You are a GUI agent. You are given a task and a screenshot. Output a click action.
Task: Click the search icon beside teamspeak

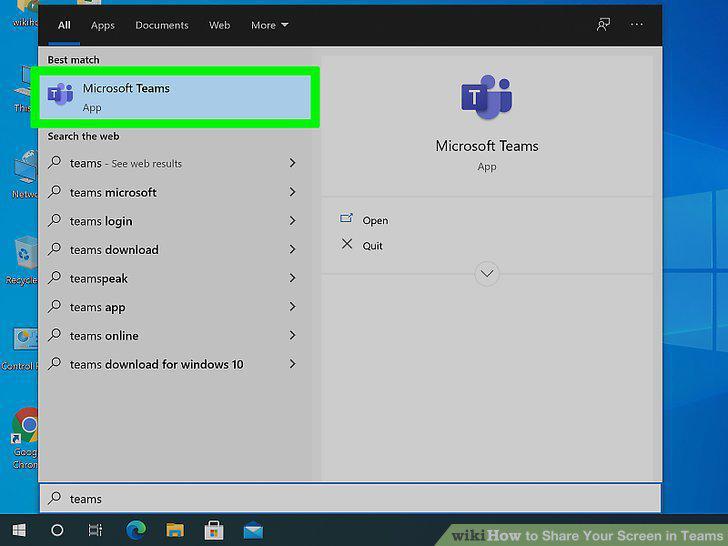55,278
